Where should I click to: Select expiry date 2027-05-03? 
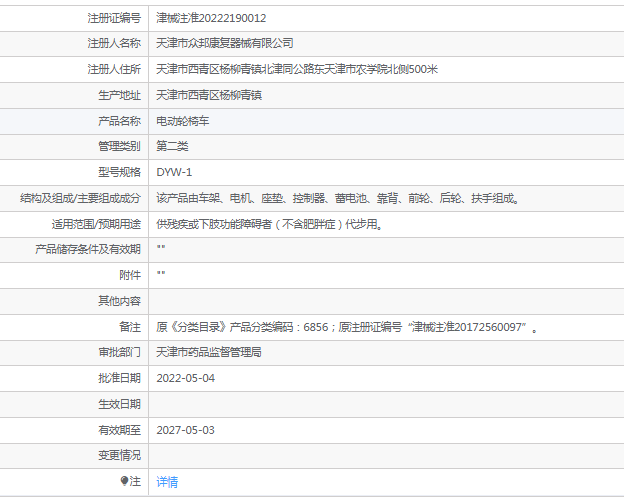coord(185,430)
